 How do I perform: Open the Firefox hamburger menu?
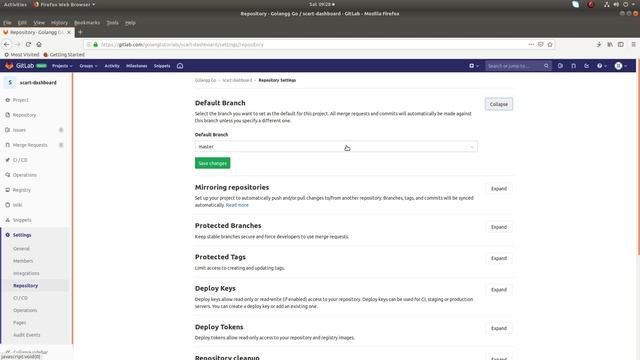[x=633, y=44]
